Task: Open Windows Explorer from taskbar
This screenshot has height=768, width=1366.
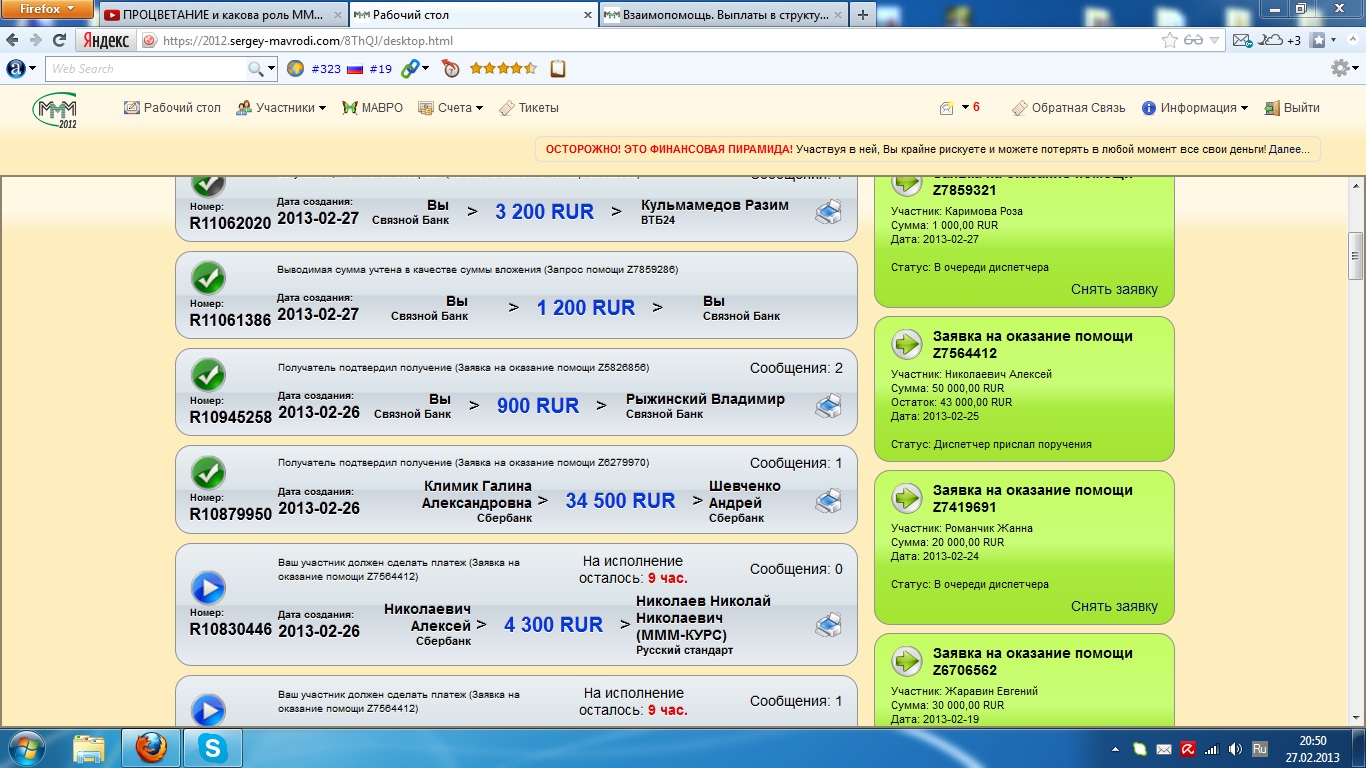Action: [x=88, y=748]
